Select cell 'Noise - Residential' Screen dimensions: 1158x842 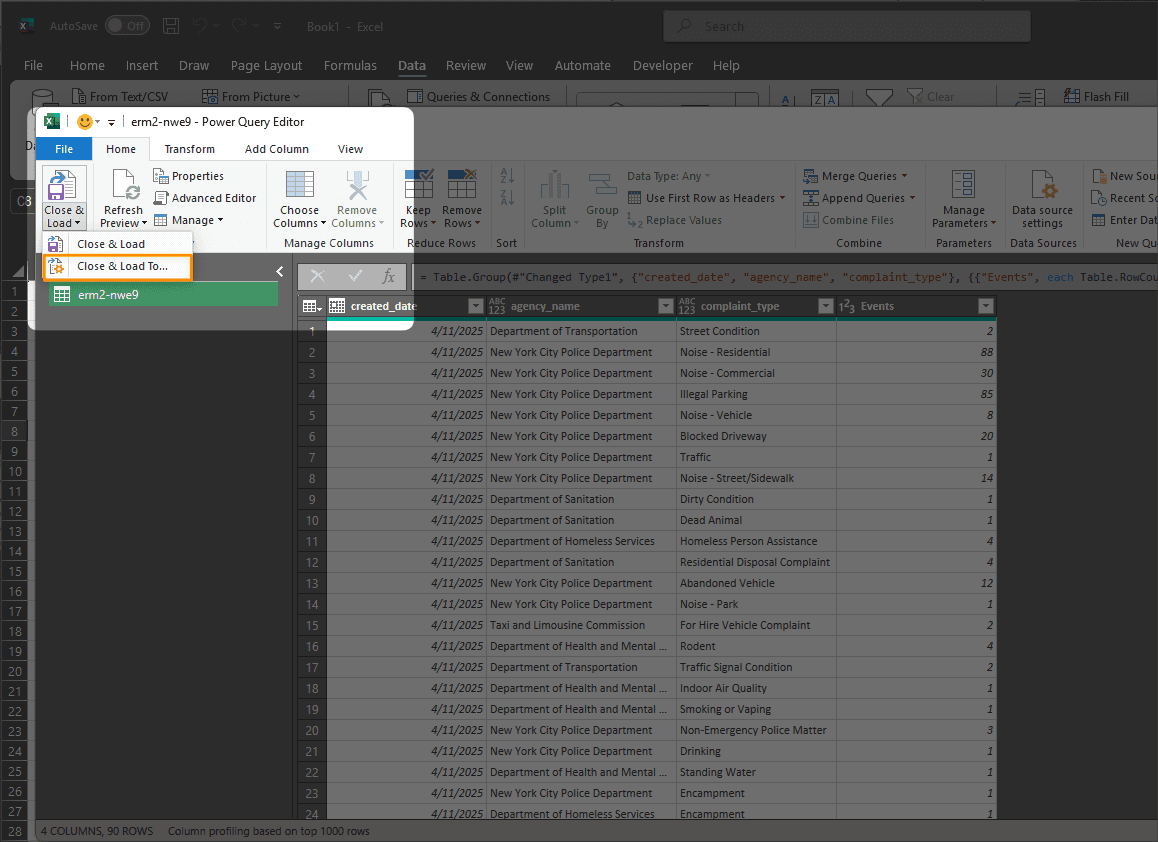point(756,352)
